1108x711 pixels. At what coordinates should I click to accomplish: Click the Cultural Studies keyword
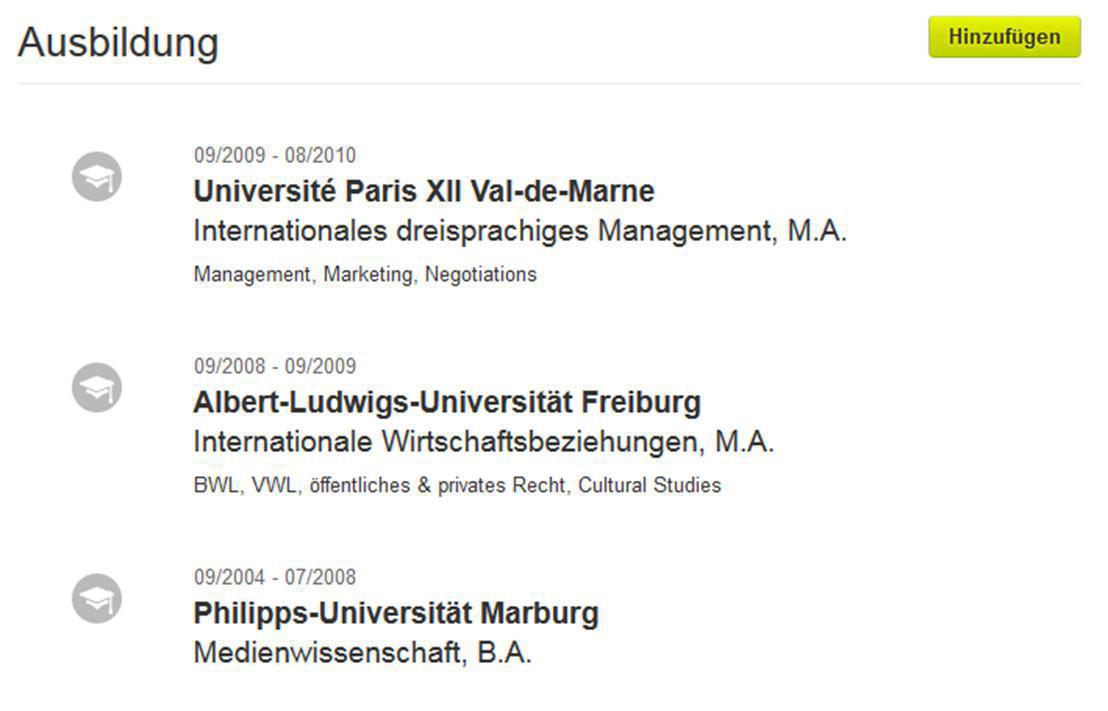pos(650,486)
